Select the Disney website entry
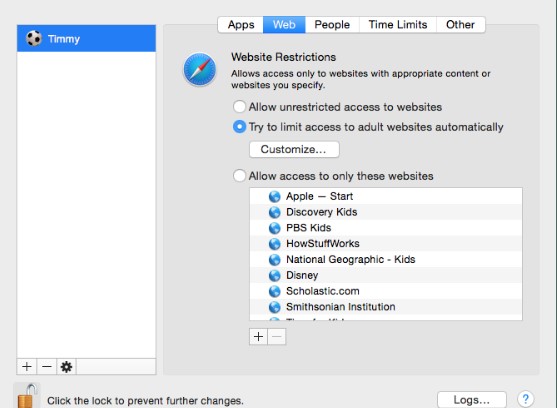557x408 pixels. pos(386,276)
